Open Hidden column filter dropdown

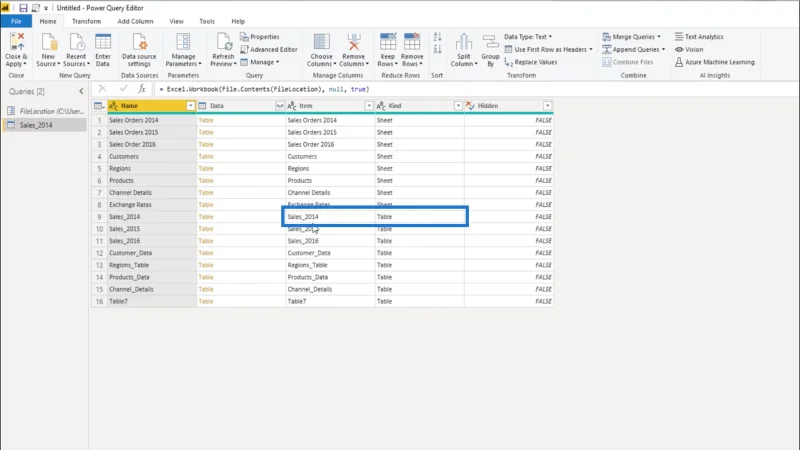(547, 106)
